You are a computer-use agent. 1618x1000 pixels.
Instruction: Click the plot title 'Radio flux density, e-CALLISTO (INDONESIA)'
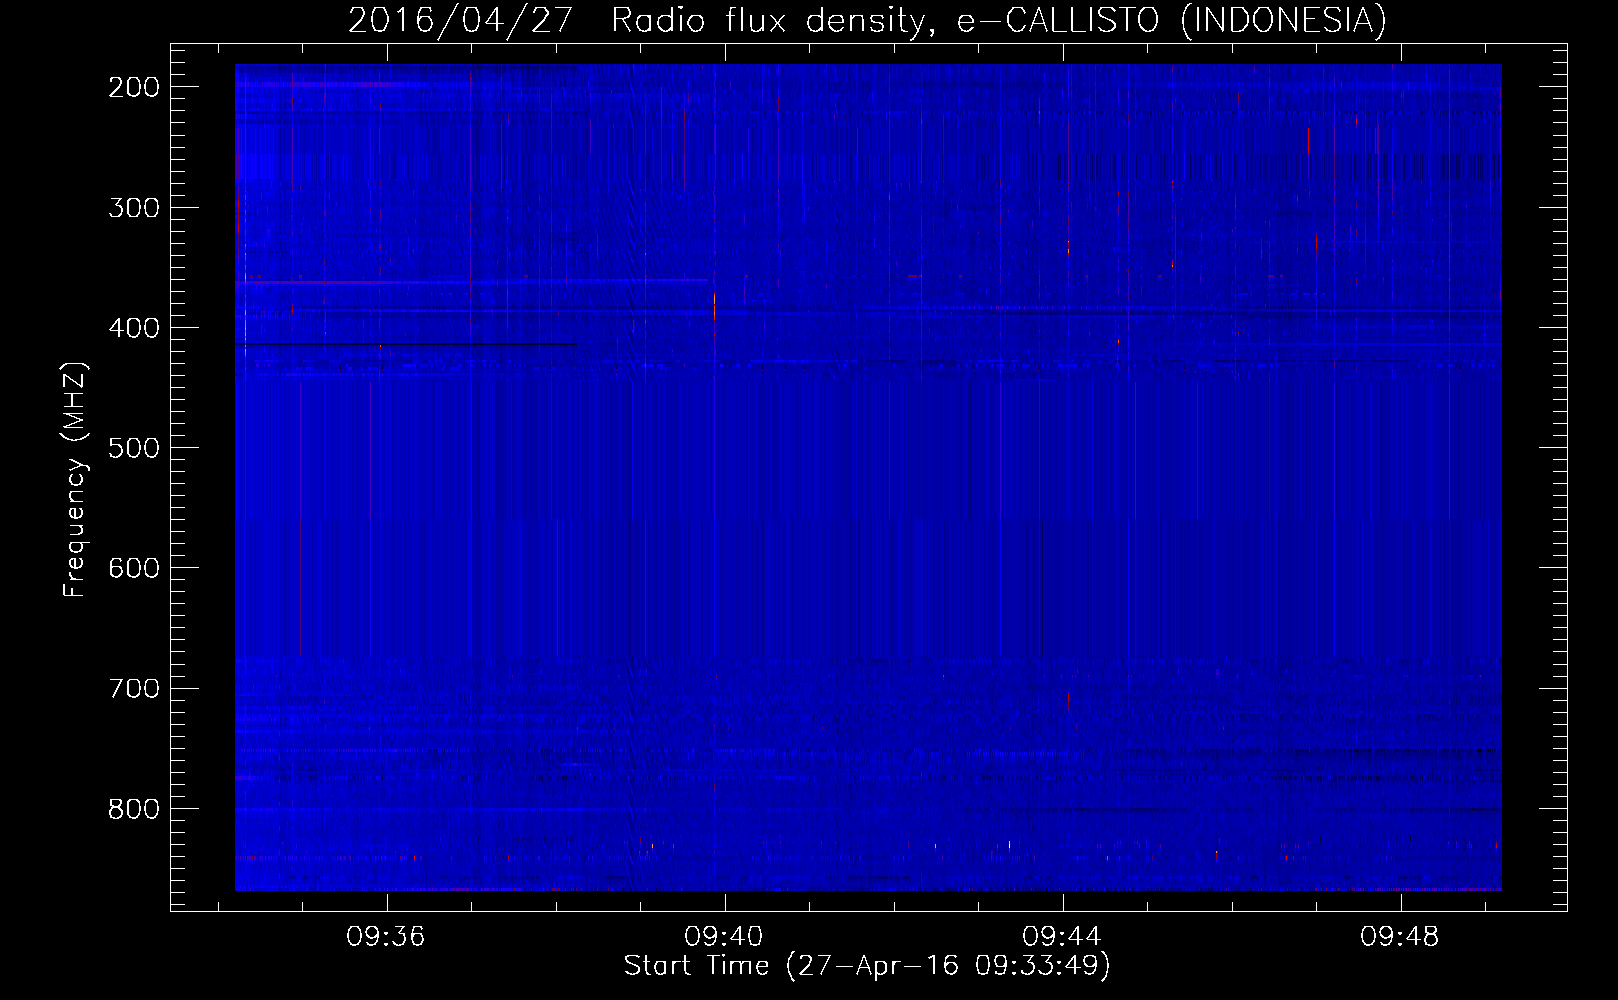[998, 21]
